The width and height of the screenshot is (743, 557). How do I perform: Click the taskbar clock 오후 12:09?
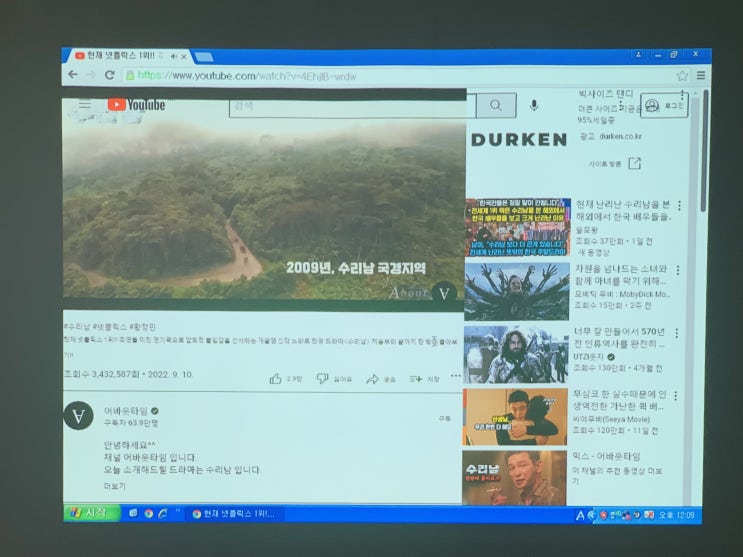pos(677,515)
